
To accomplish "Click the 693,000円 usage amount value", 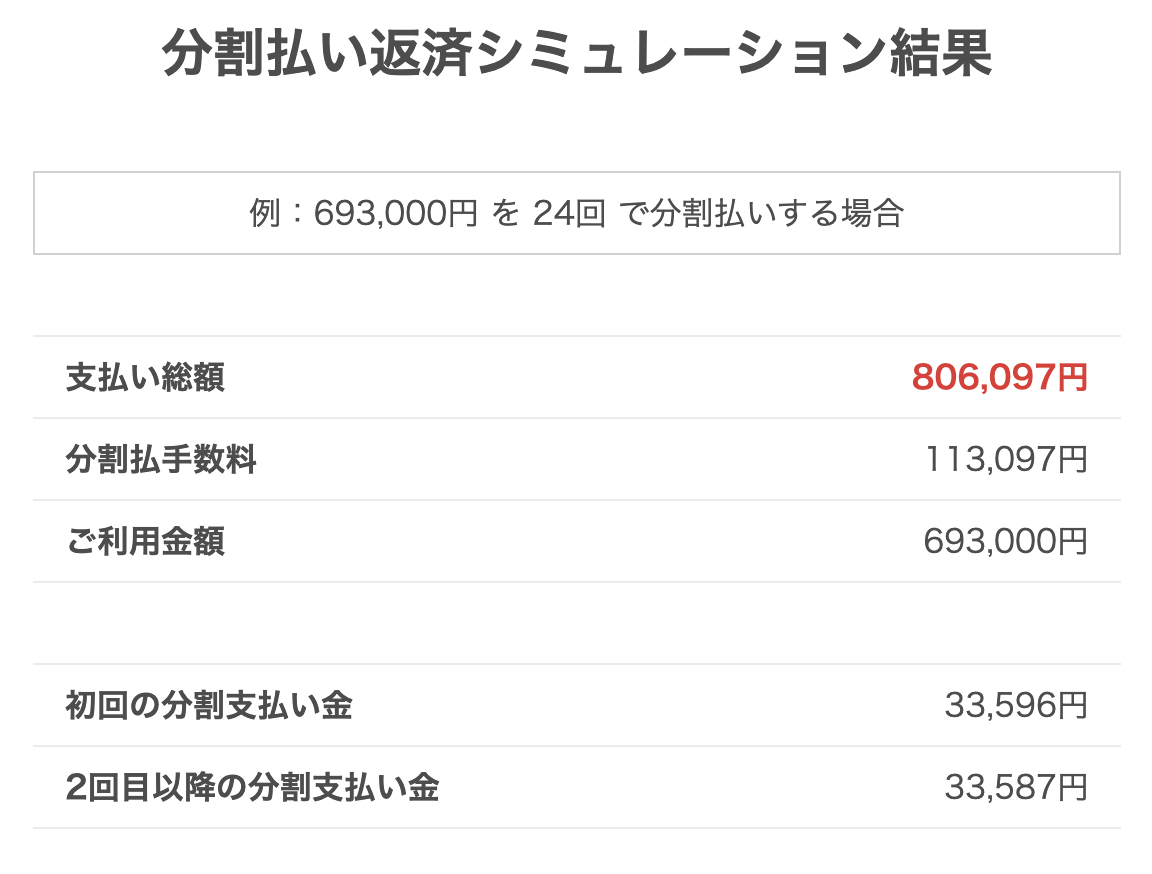I will point(1005,541).
